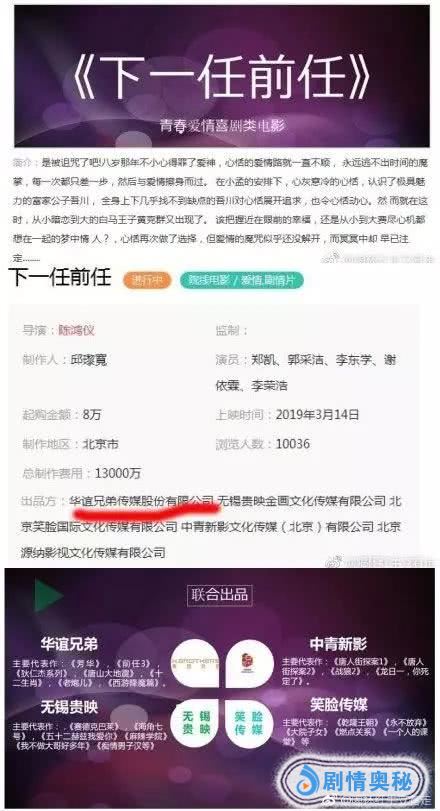
Task: Open director link 陈鸿仪
Action: [x=76, y=330]
